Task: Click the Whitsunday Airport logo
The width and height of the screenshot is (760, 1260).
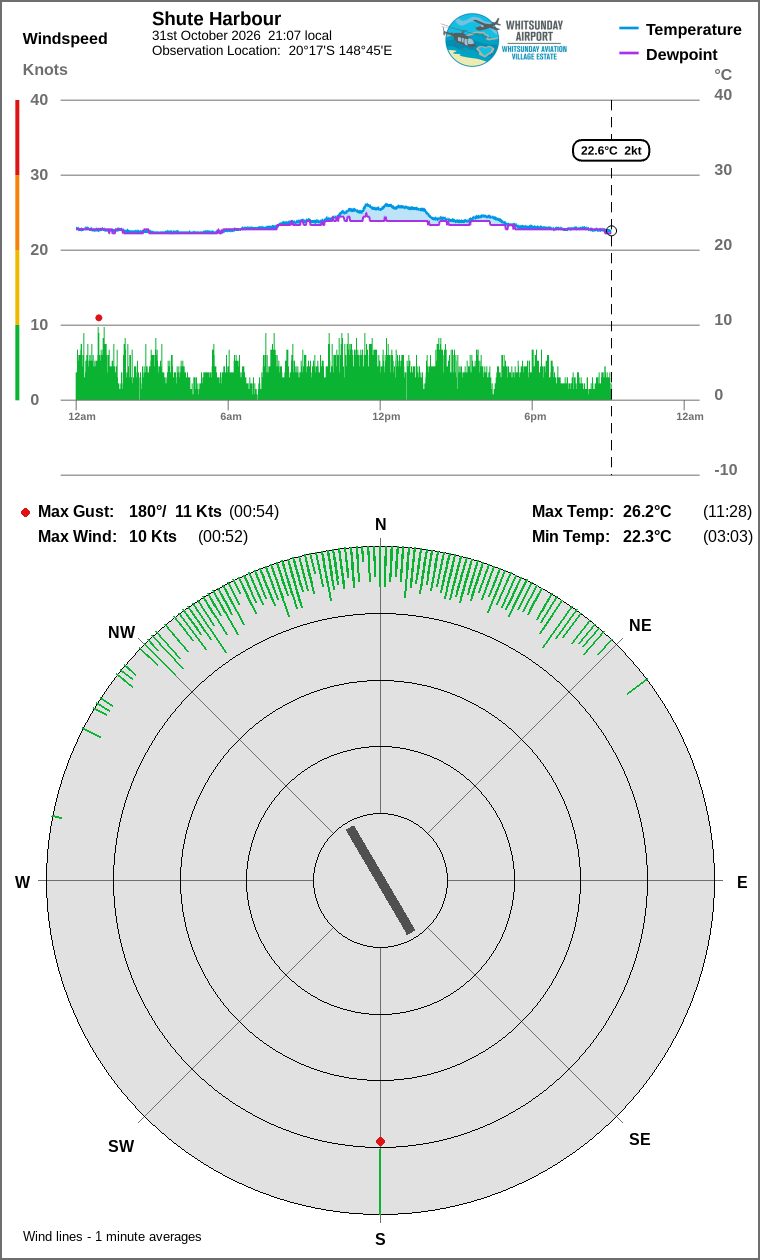Action: click(503, 40)
